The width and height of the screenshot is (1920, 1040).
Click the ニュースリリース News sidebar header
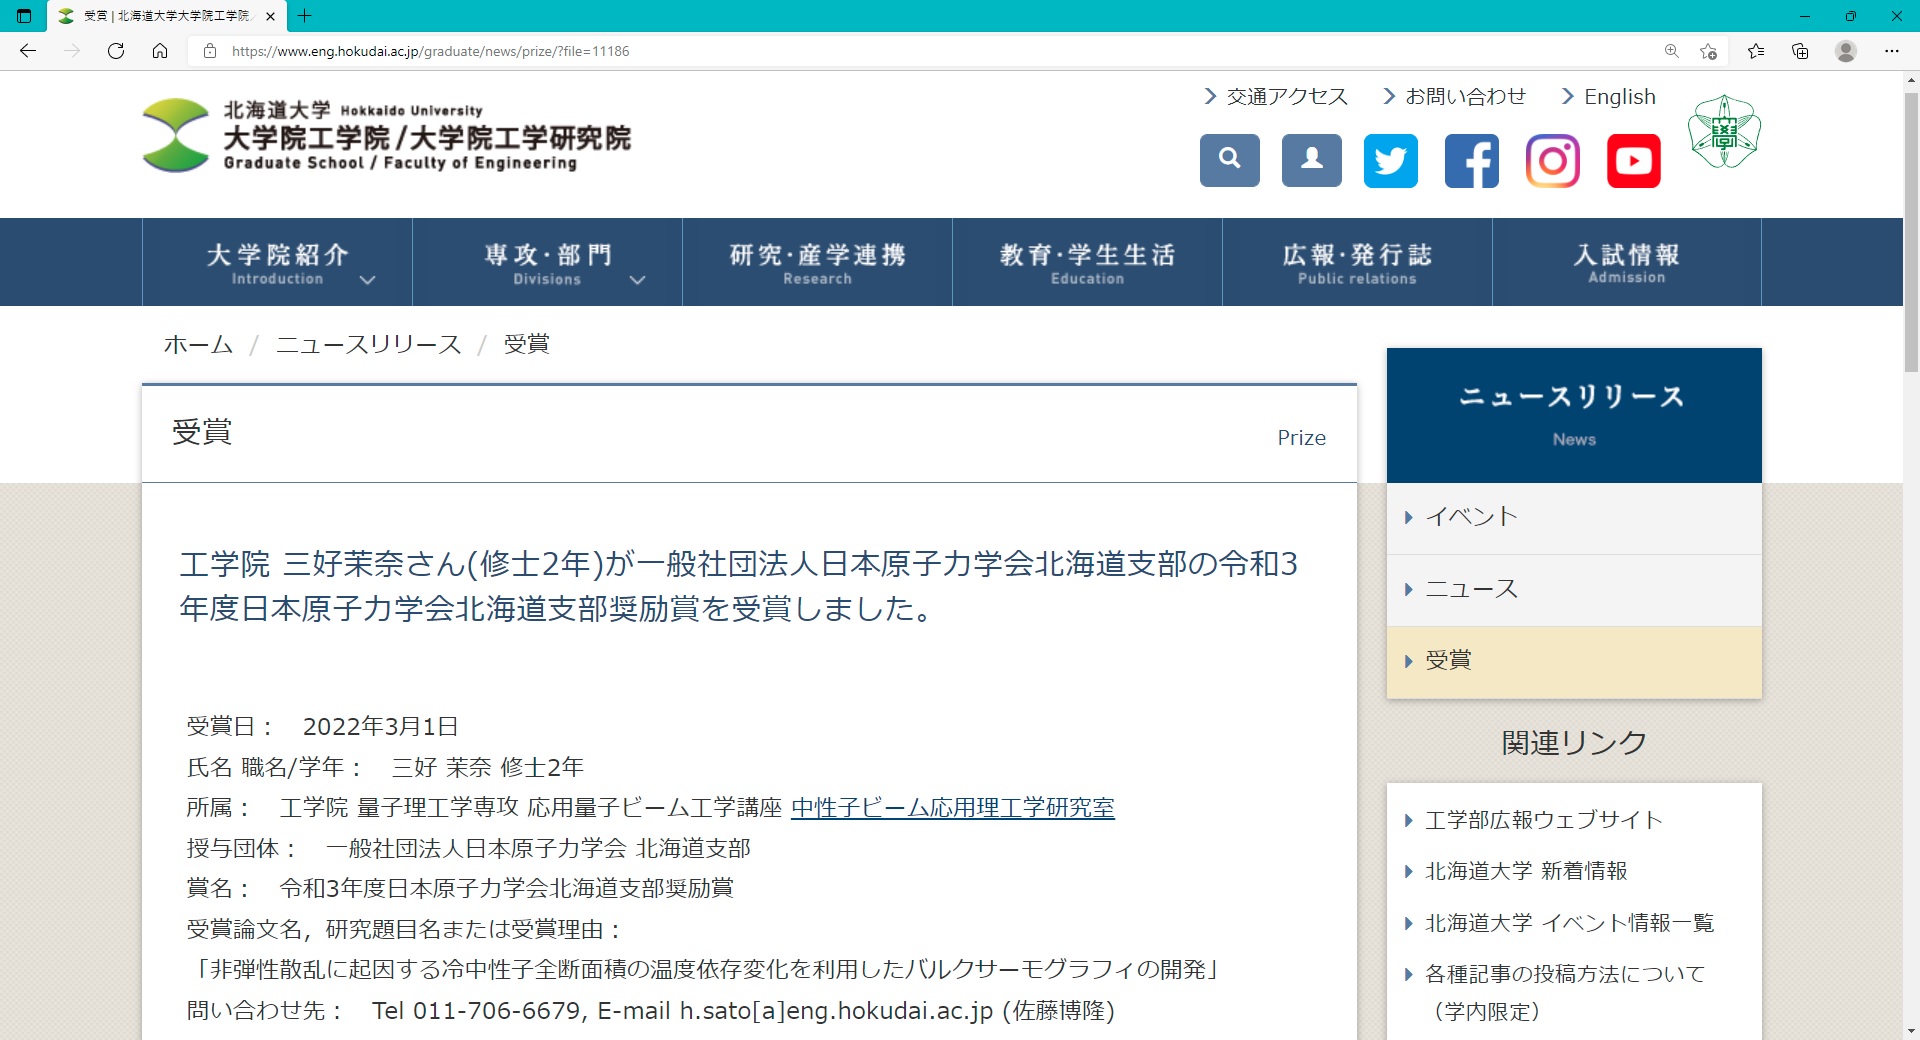click(x=1574, y=415)
